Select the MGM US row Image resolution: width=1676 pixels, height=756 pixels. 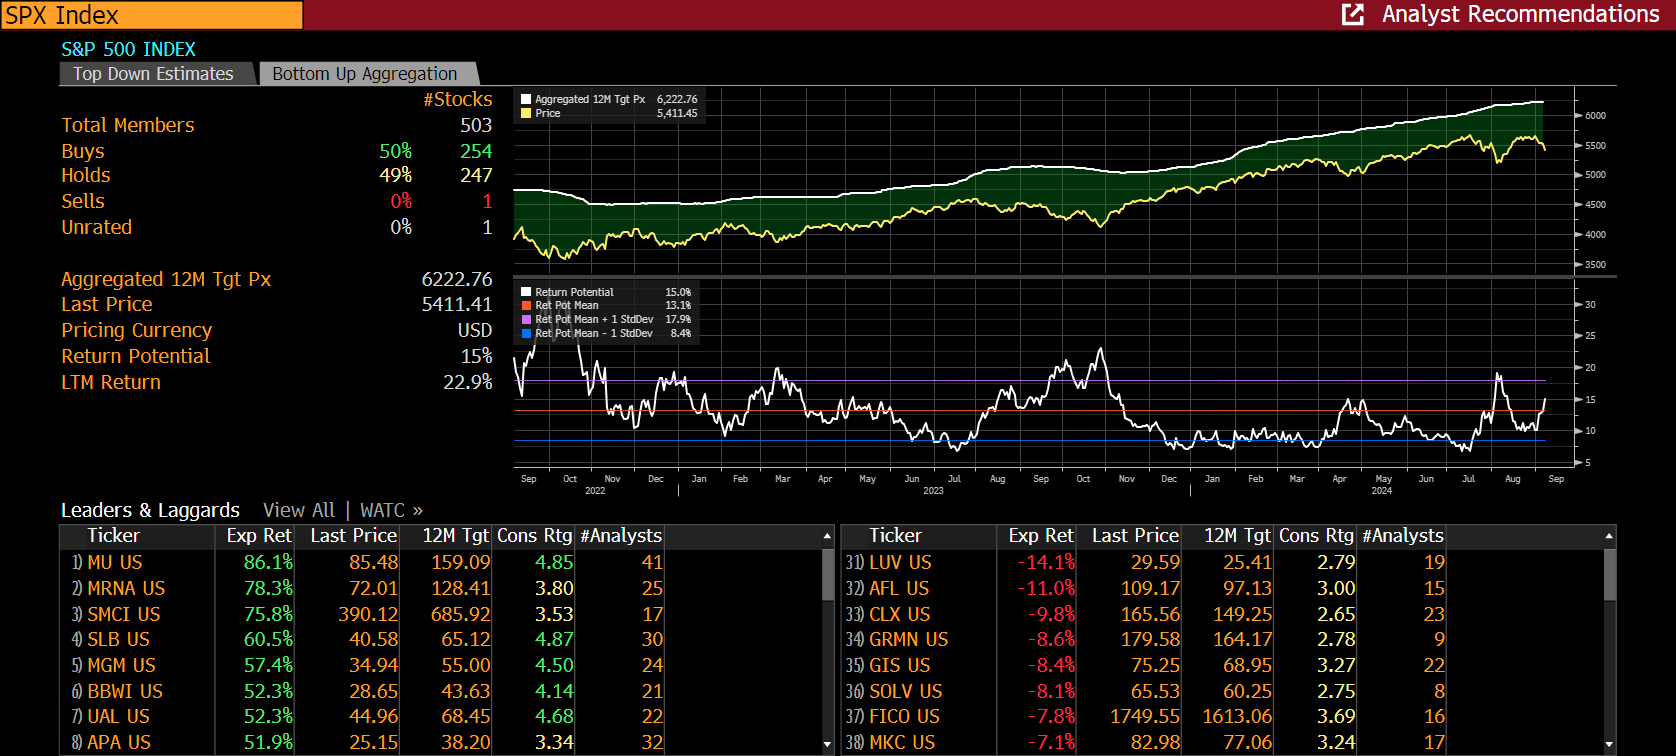441,666
